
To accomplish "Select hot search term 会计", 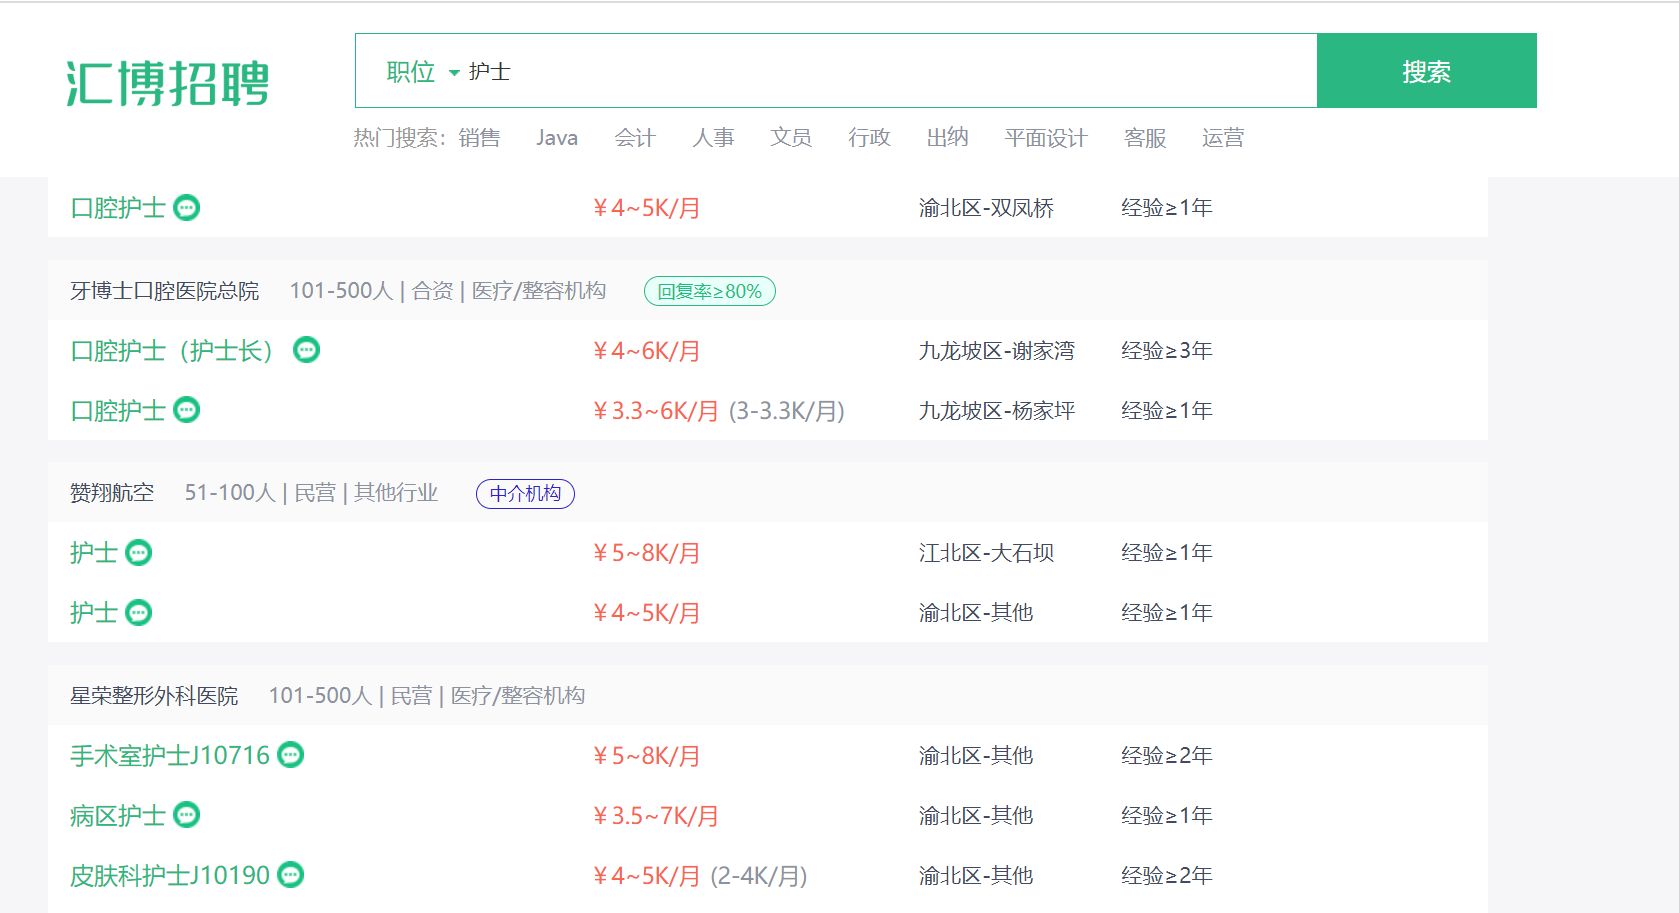I will [x=635, y=138].
